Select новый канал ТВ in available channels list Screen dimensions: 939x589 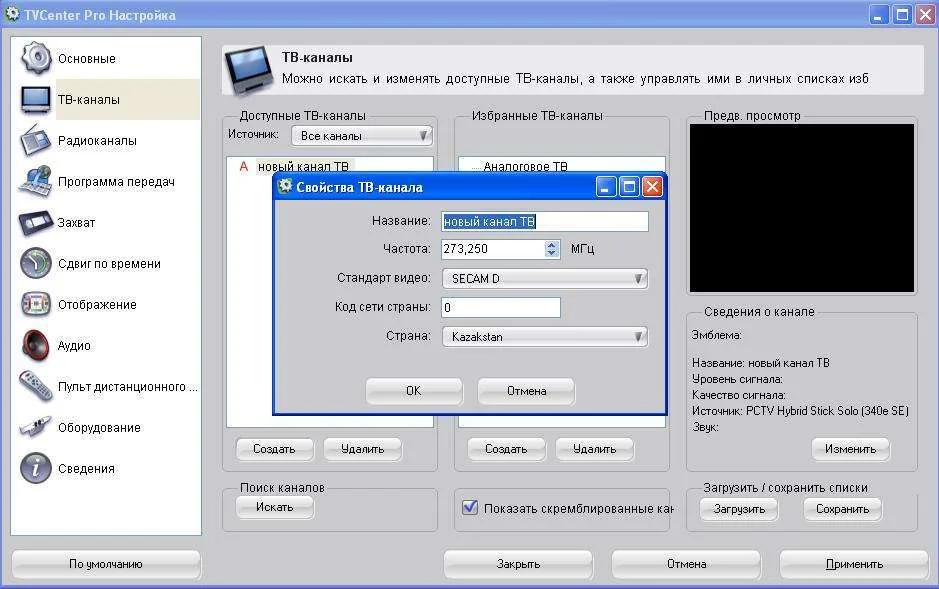click(303, 166)
